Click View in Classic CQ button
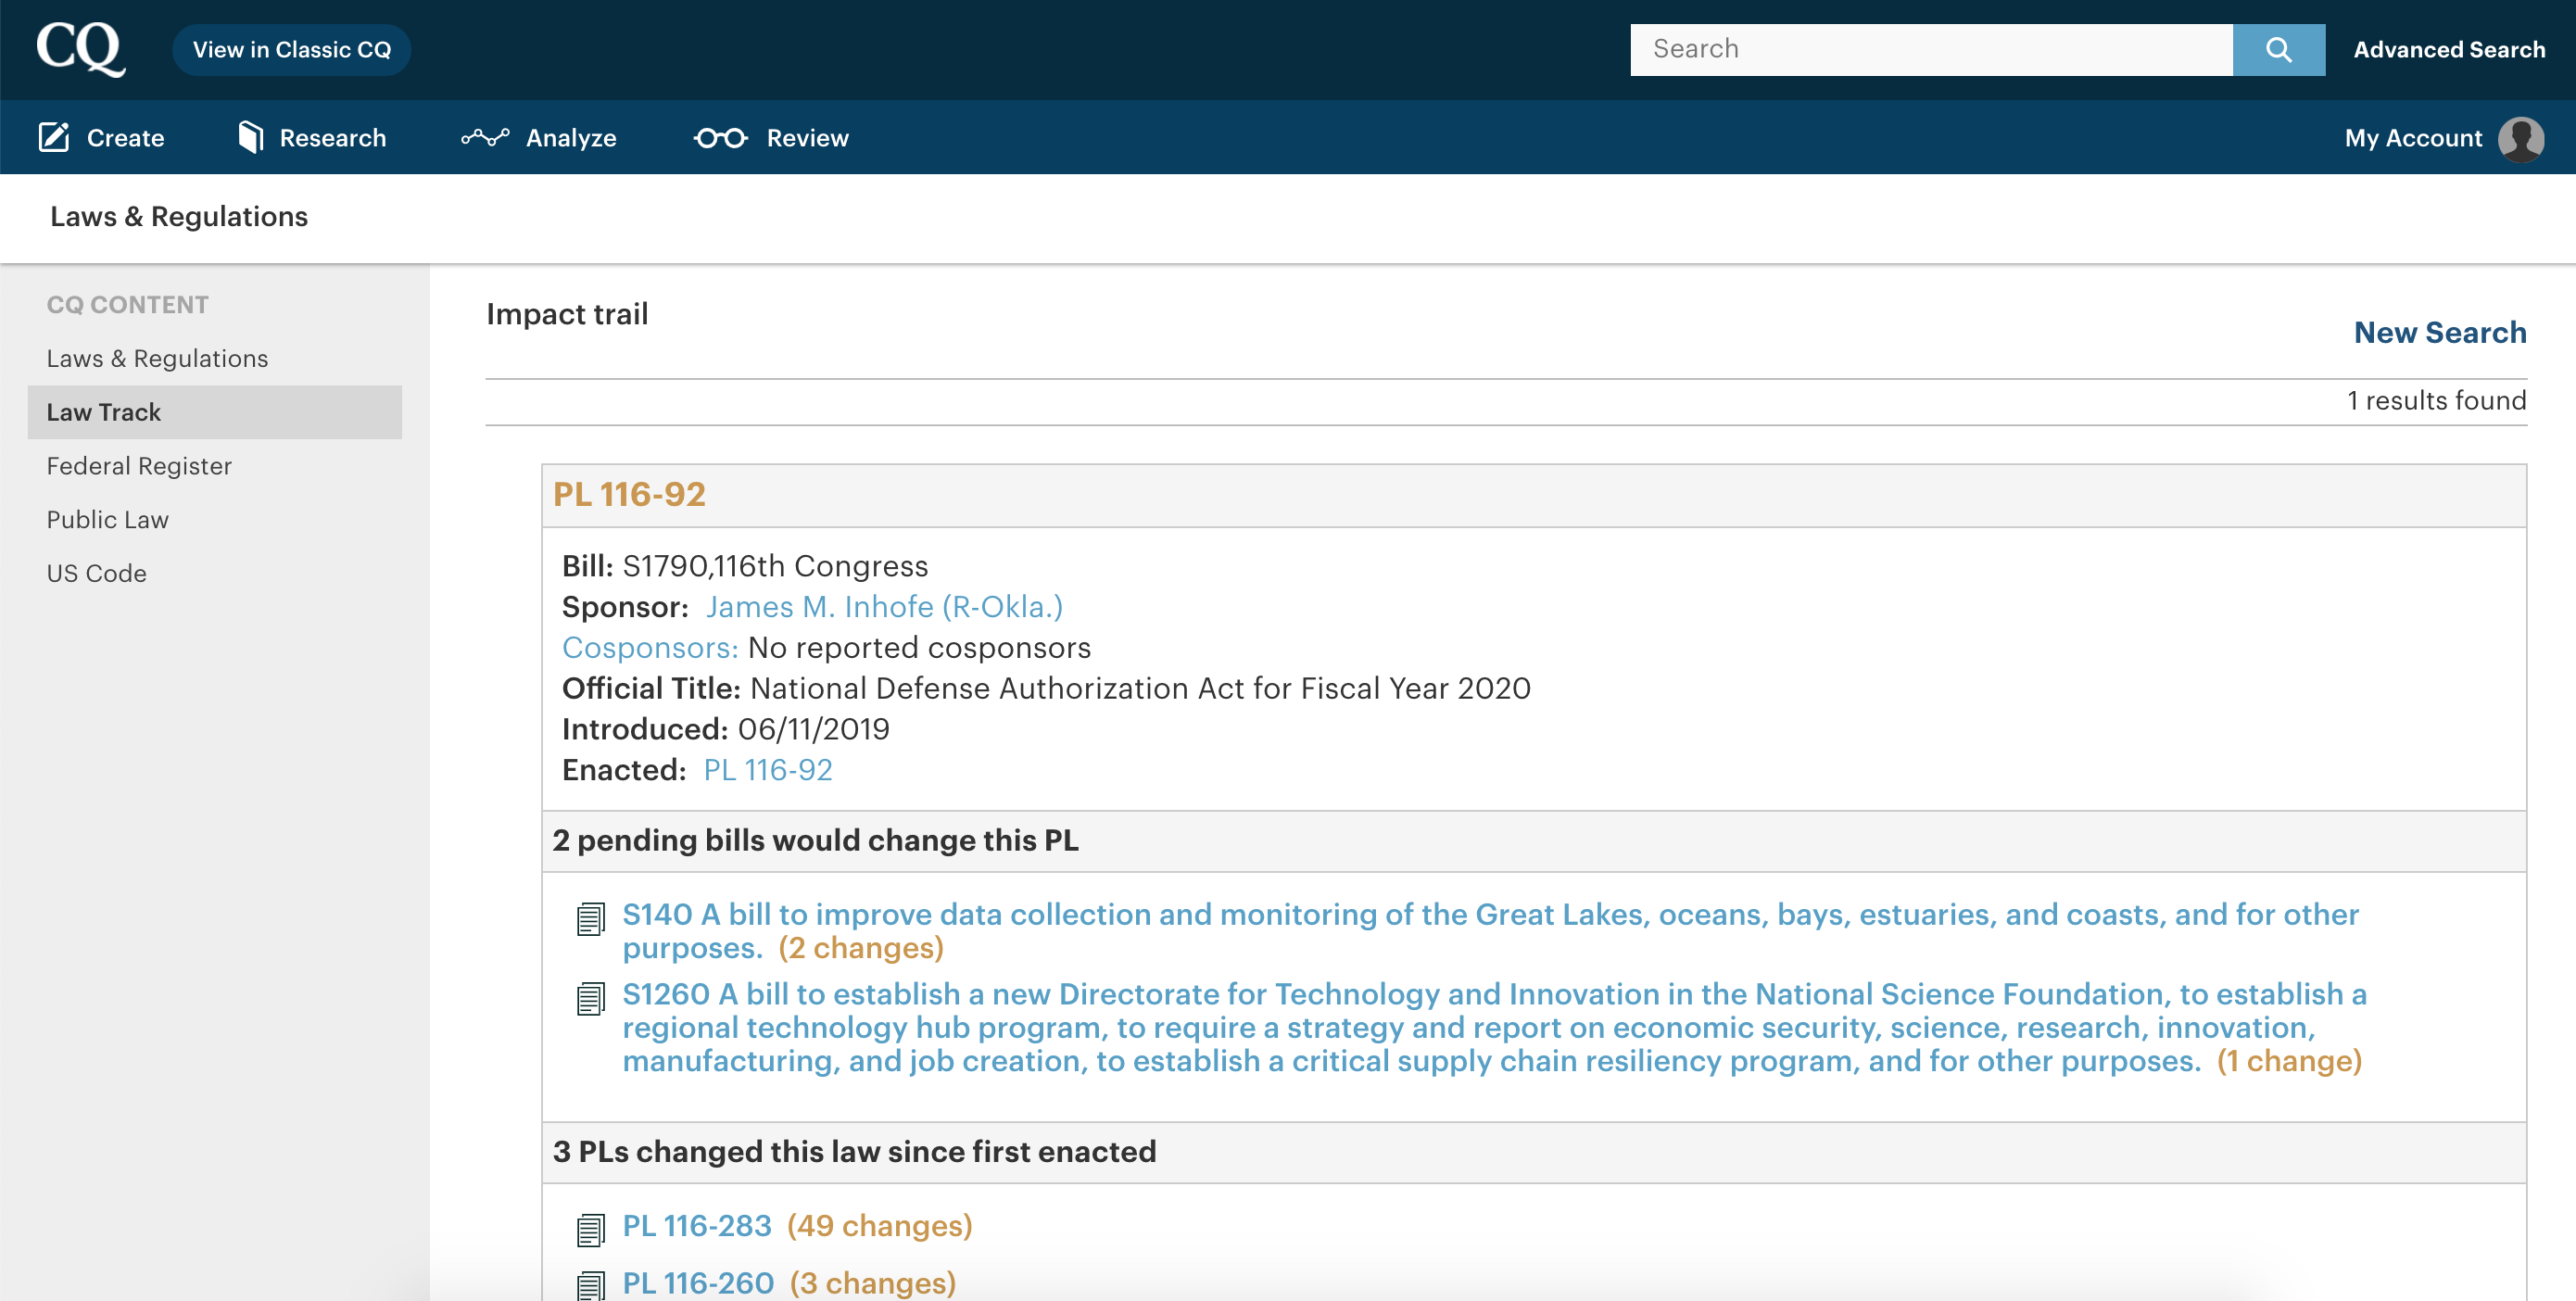 point(292,50)
